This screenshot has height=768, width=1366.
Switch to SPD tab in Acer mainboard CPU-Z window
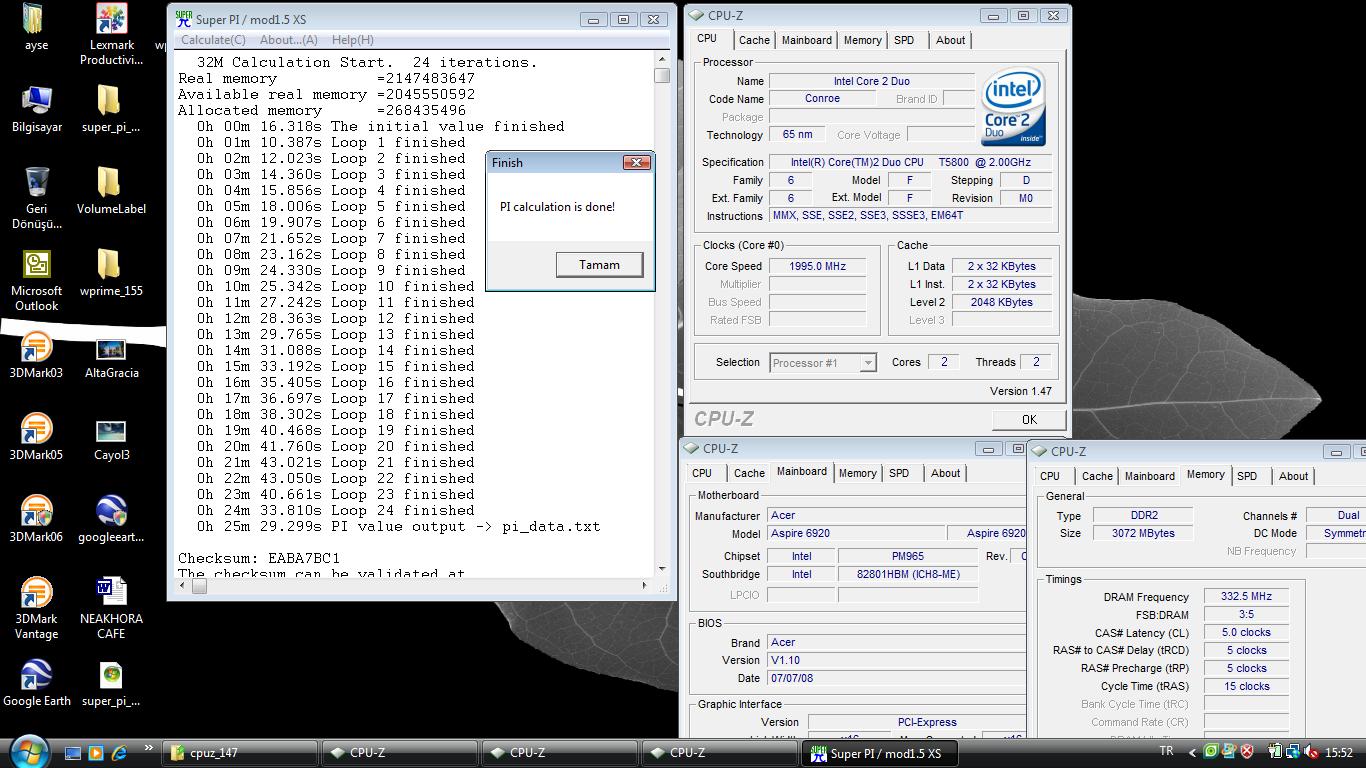tap(899, 474)
